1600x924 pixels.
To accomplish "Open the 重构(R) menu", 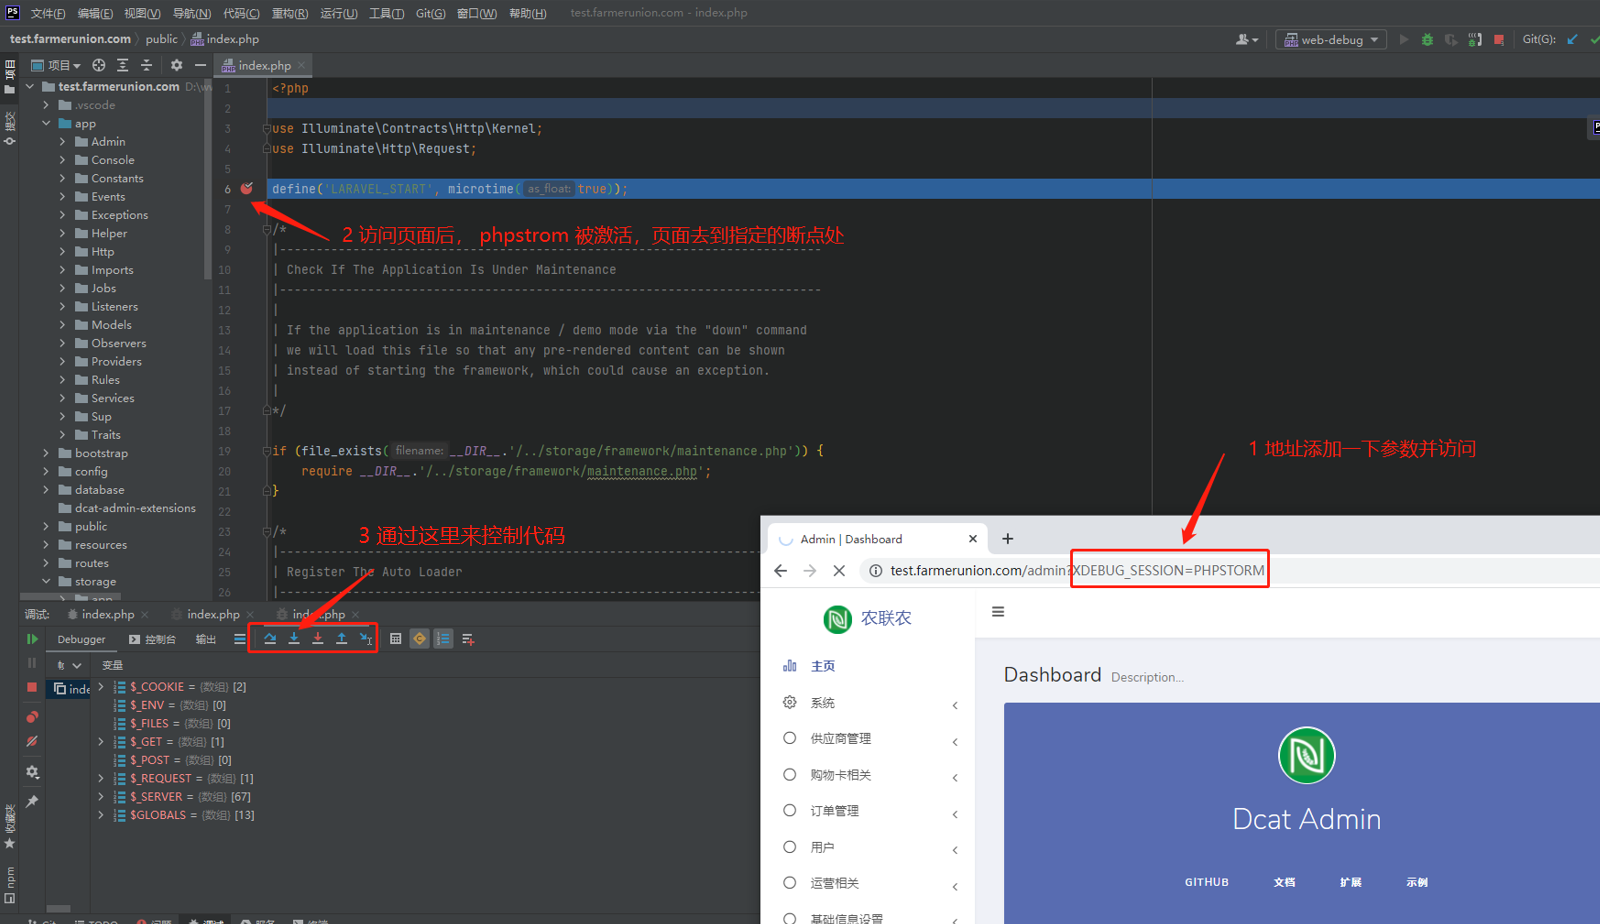I will [290, 13].
